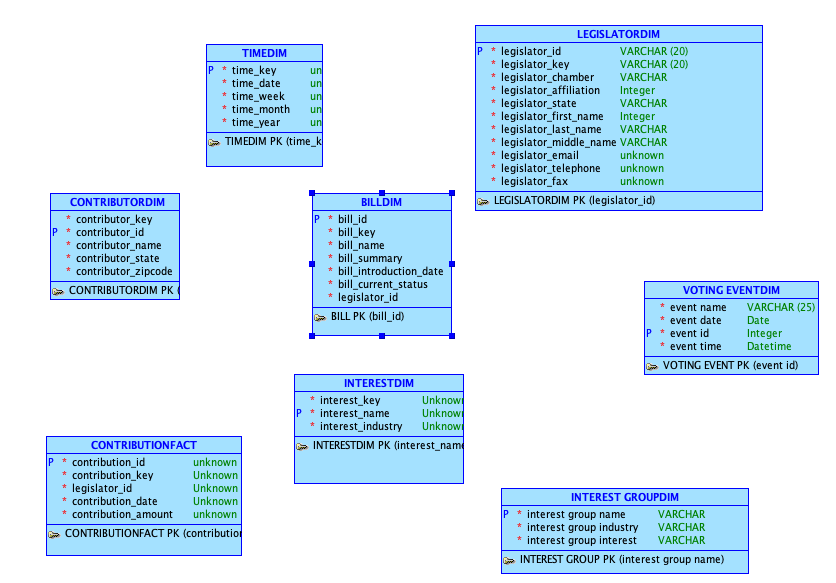
Task: Click the P marker next to interest_name
Action: pyautogui.click(x=299, y=413)
